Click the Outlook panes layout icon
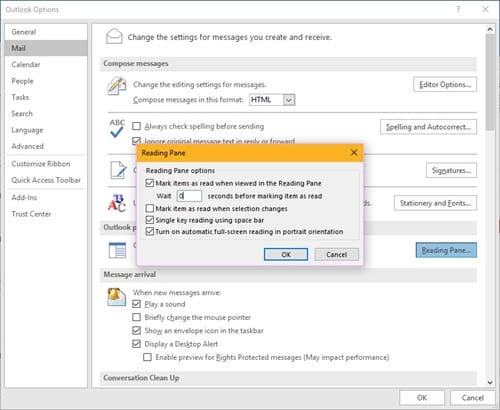Screen dimensions: 500x410 [x=117, y=250]
